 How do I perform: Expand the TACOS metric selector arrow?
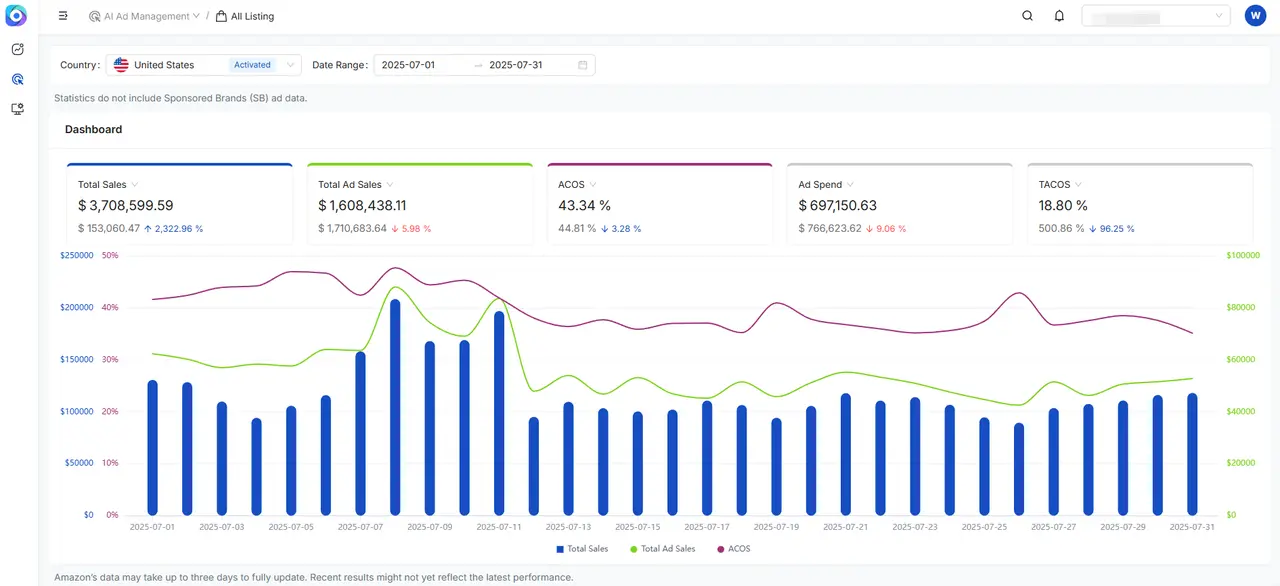pos(1078,185)
